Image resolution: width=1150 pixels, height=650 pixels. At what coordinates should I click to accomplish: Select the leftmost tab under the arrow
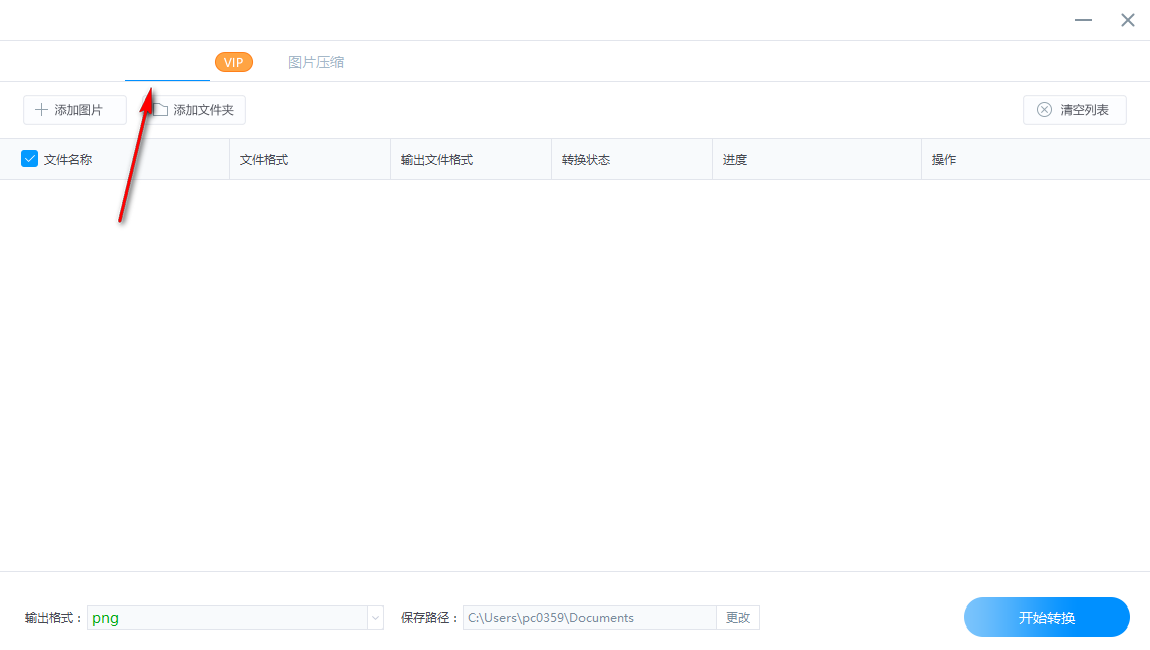point(167,61)
